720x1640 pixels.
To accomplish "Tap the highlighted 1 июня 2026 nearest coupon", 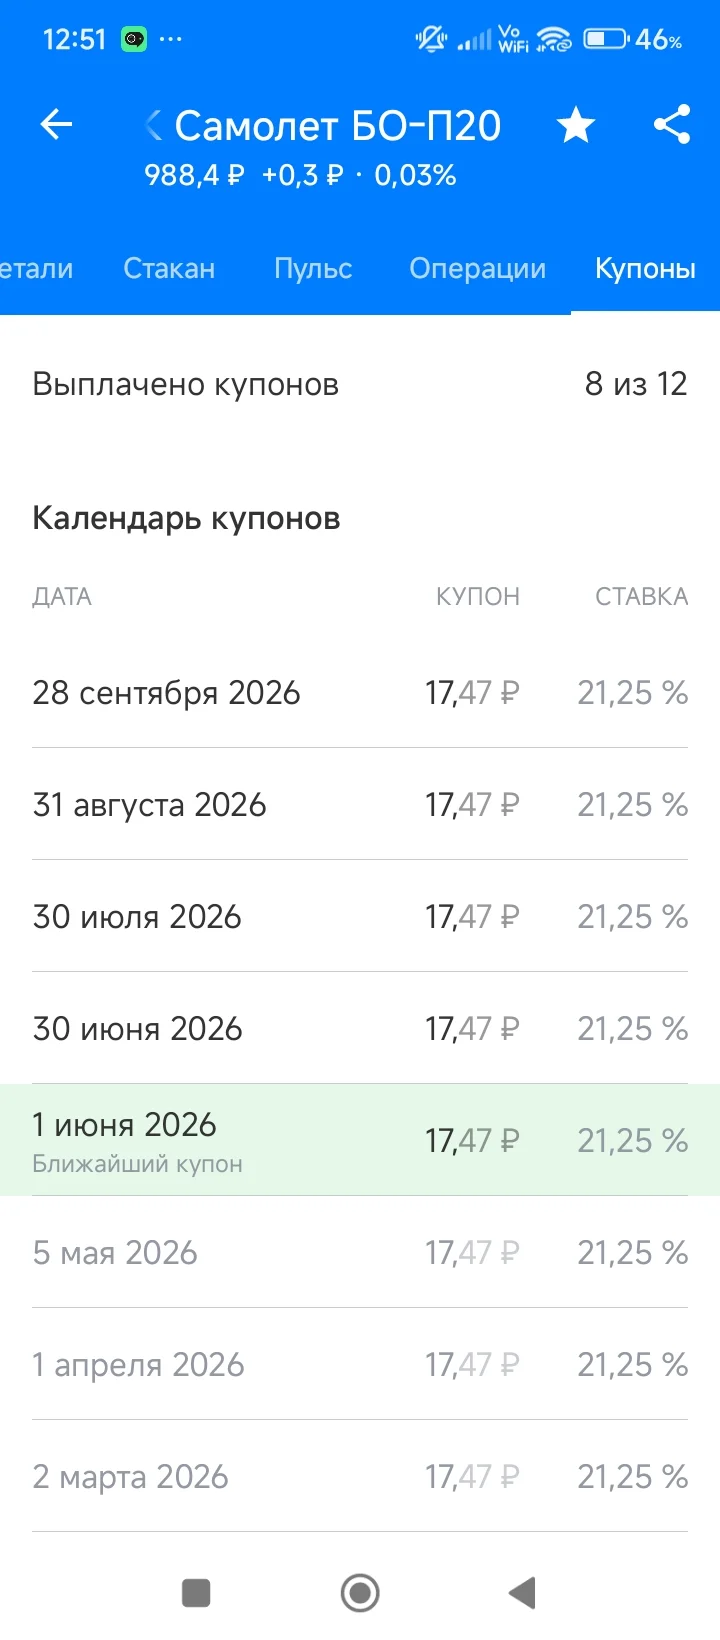I will point(360,1140).
